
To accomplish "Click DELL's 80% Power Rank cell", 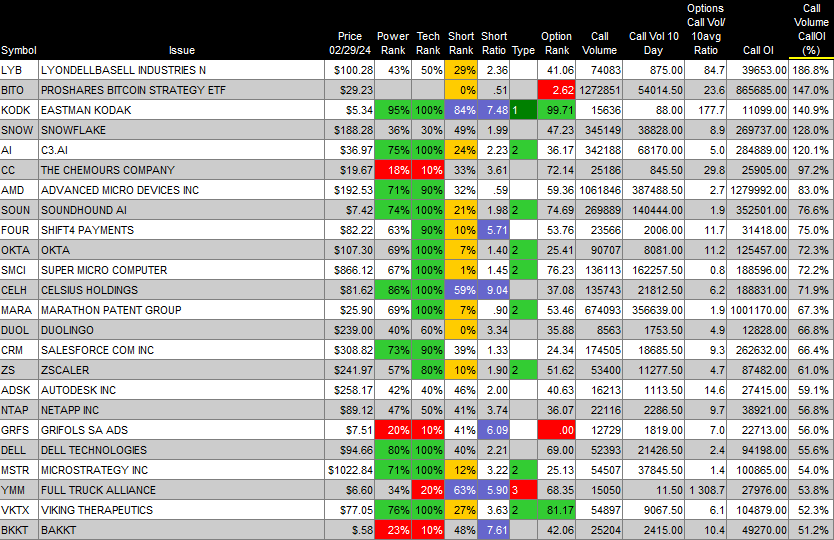I will (393, 450).
